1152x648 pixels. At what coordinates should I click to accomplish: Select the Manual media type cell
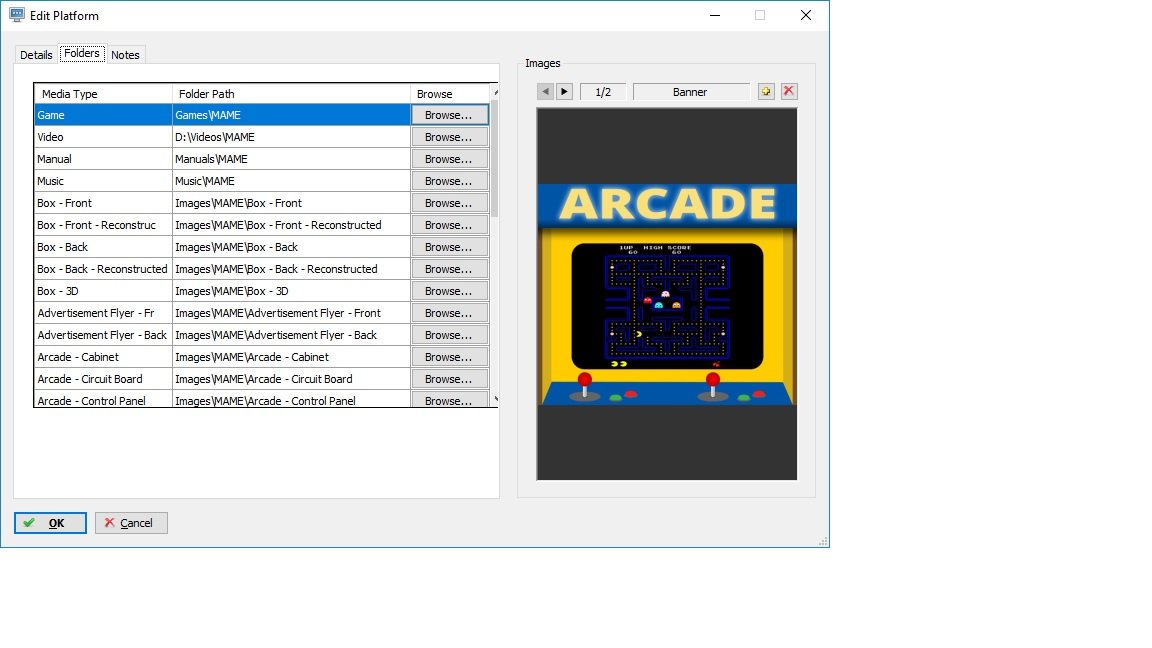(103, 159)
